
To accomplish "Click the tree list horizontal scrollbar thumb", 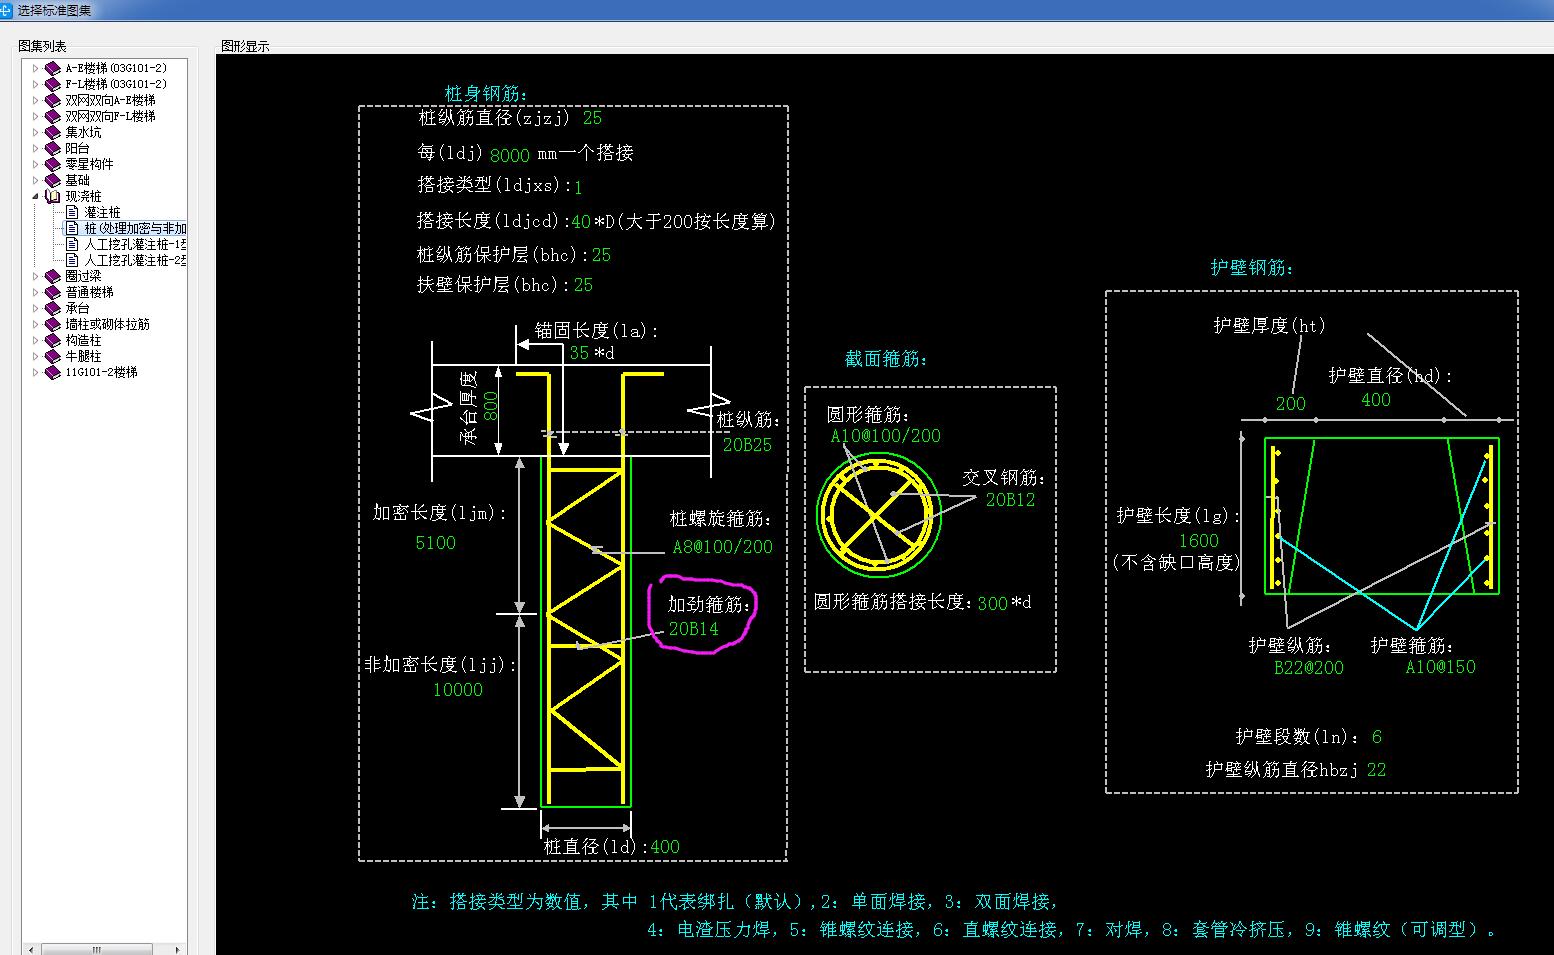I will [97, 948].
